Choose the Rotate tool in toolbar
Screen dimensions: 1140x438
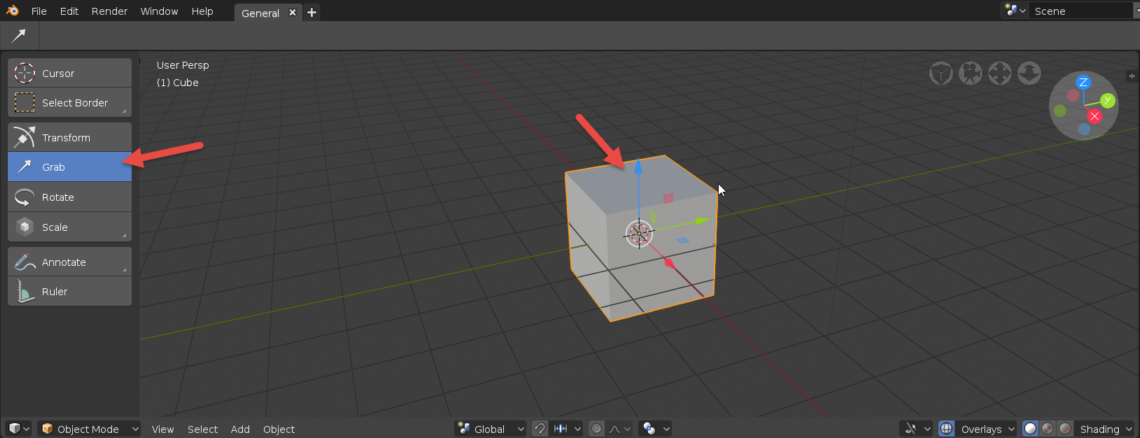[69, 197]
